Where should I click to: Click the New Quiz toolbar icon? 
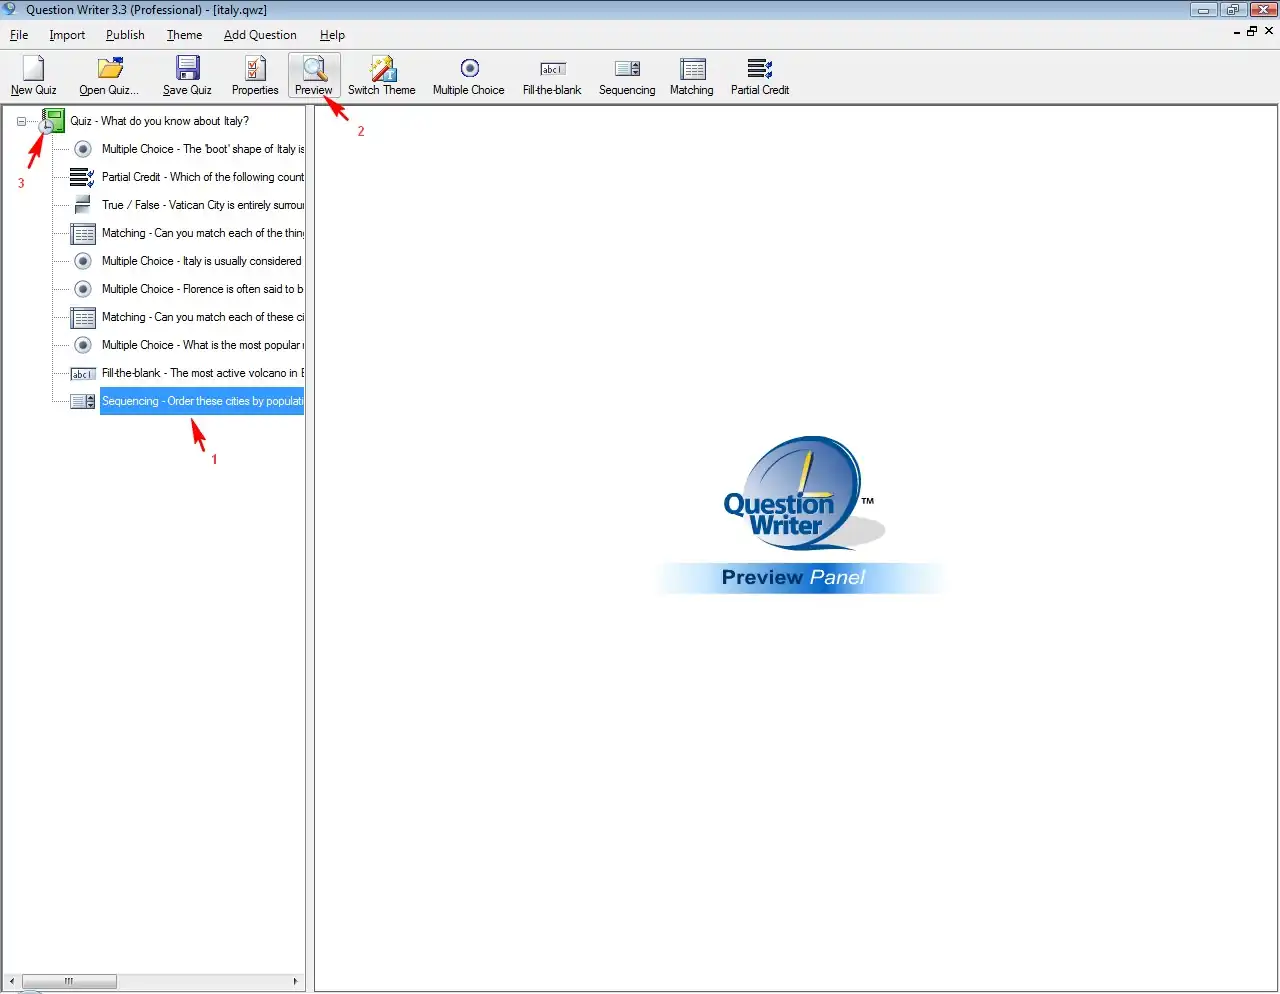(x=33, y=69)
